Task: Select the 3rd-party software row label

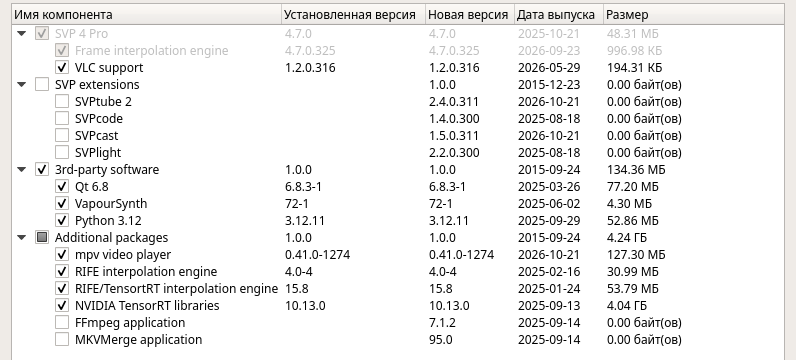Action: pos(107,170)
